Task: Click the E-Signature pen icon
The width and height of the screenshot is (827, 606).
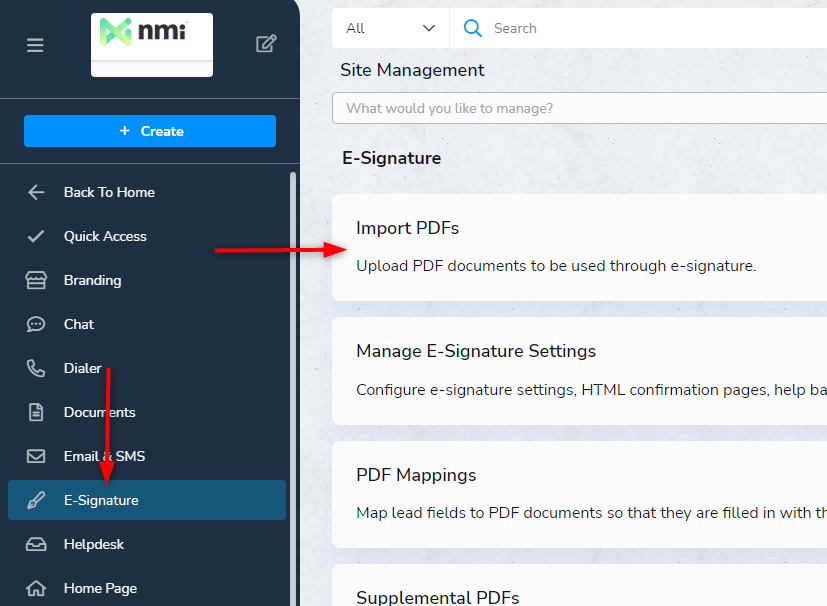Action: [36, 500]
